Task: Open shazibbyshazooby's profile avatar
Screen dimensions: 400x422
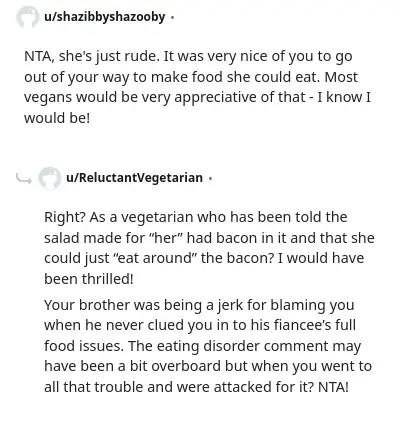Action: coord(27,17)
